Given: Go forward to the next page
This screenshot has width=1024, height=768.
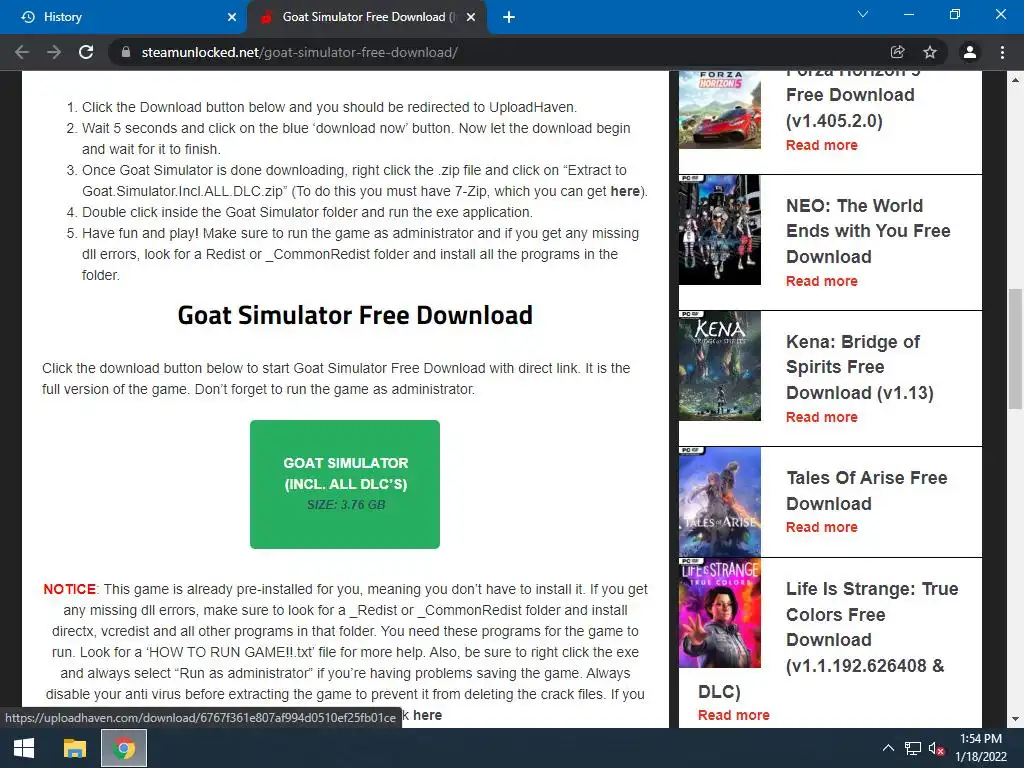Looking at the screenshot, I should [54, 52].
